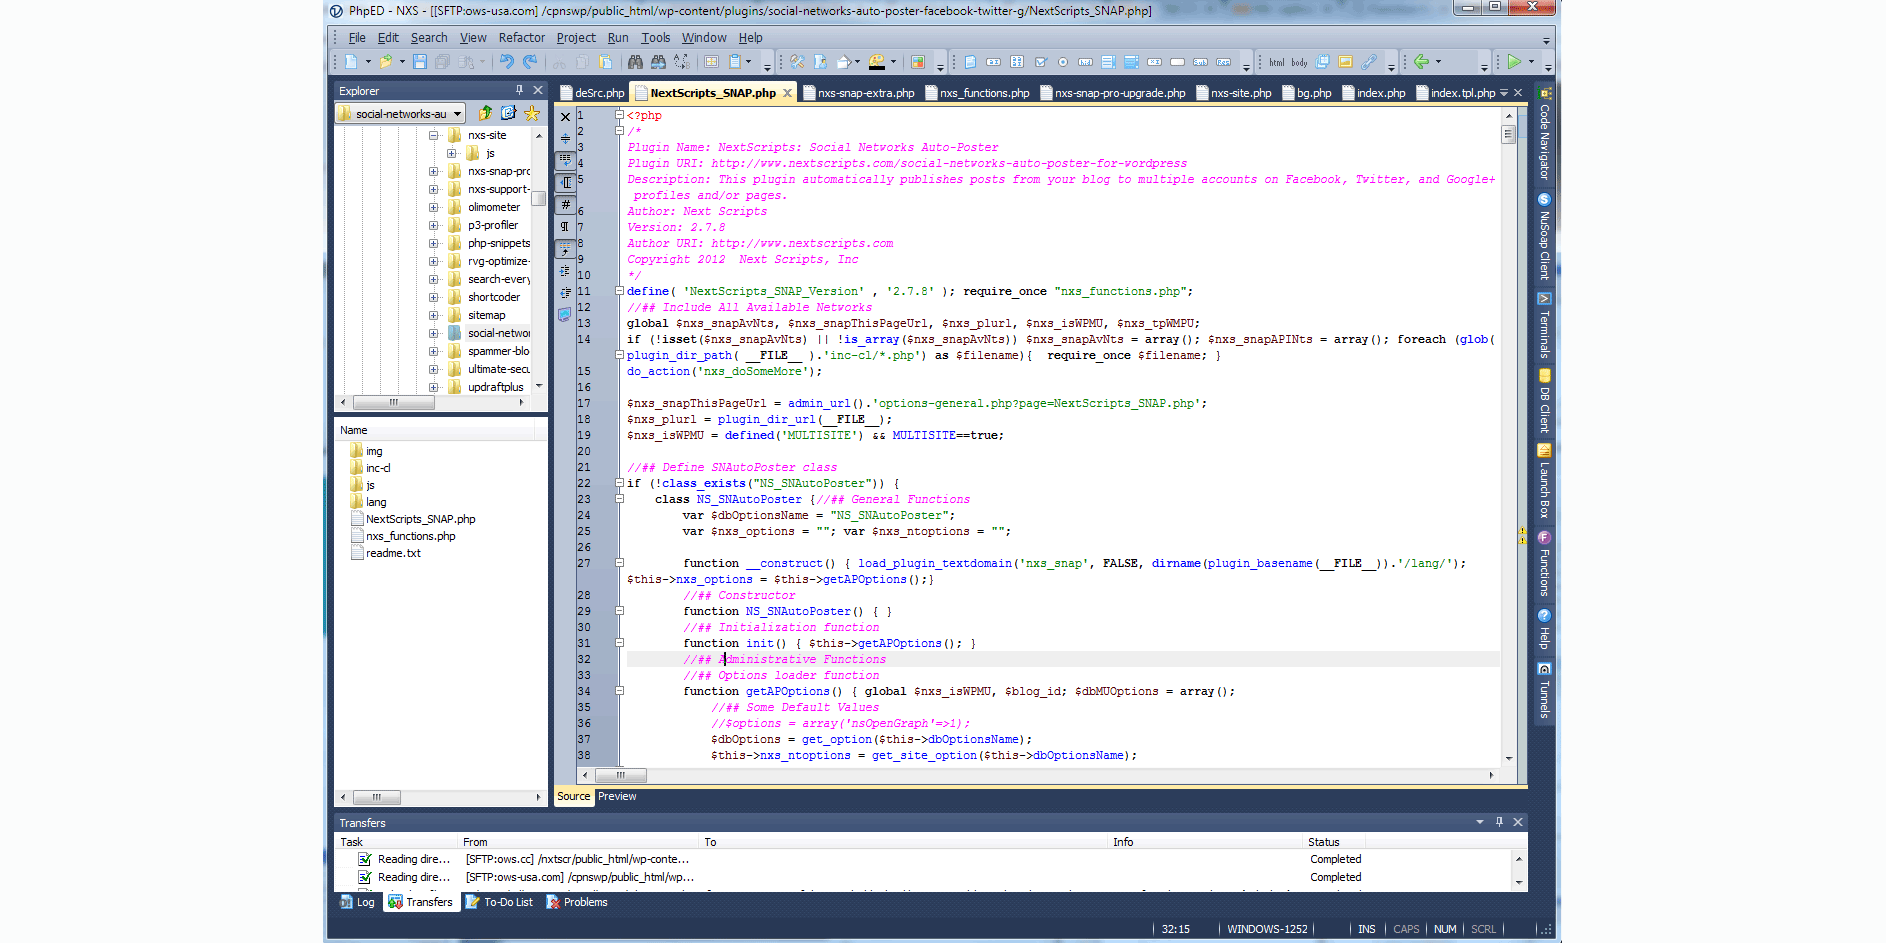1886x943 pixels.
Task: Run the script with the green play button
Action: click(1514, 62)
